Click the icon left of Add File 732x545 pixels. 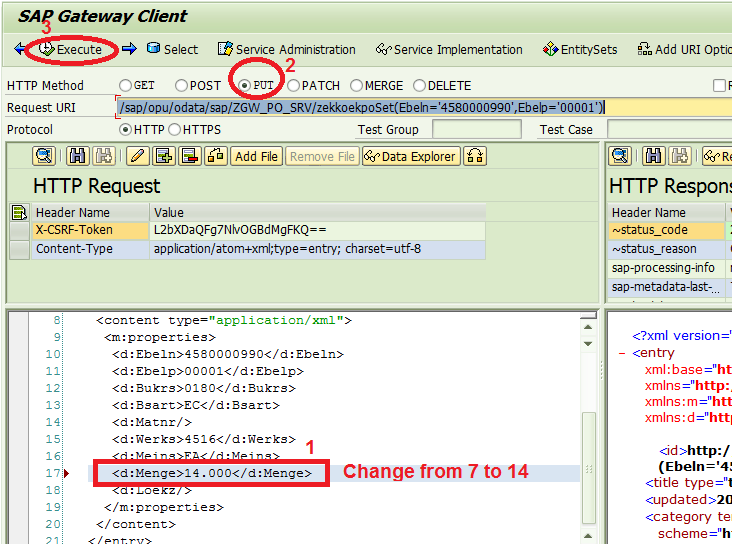tap(216, 156)
